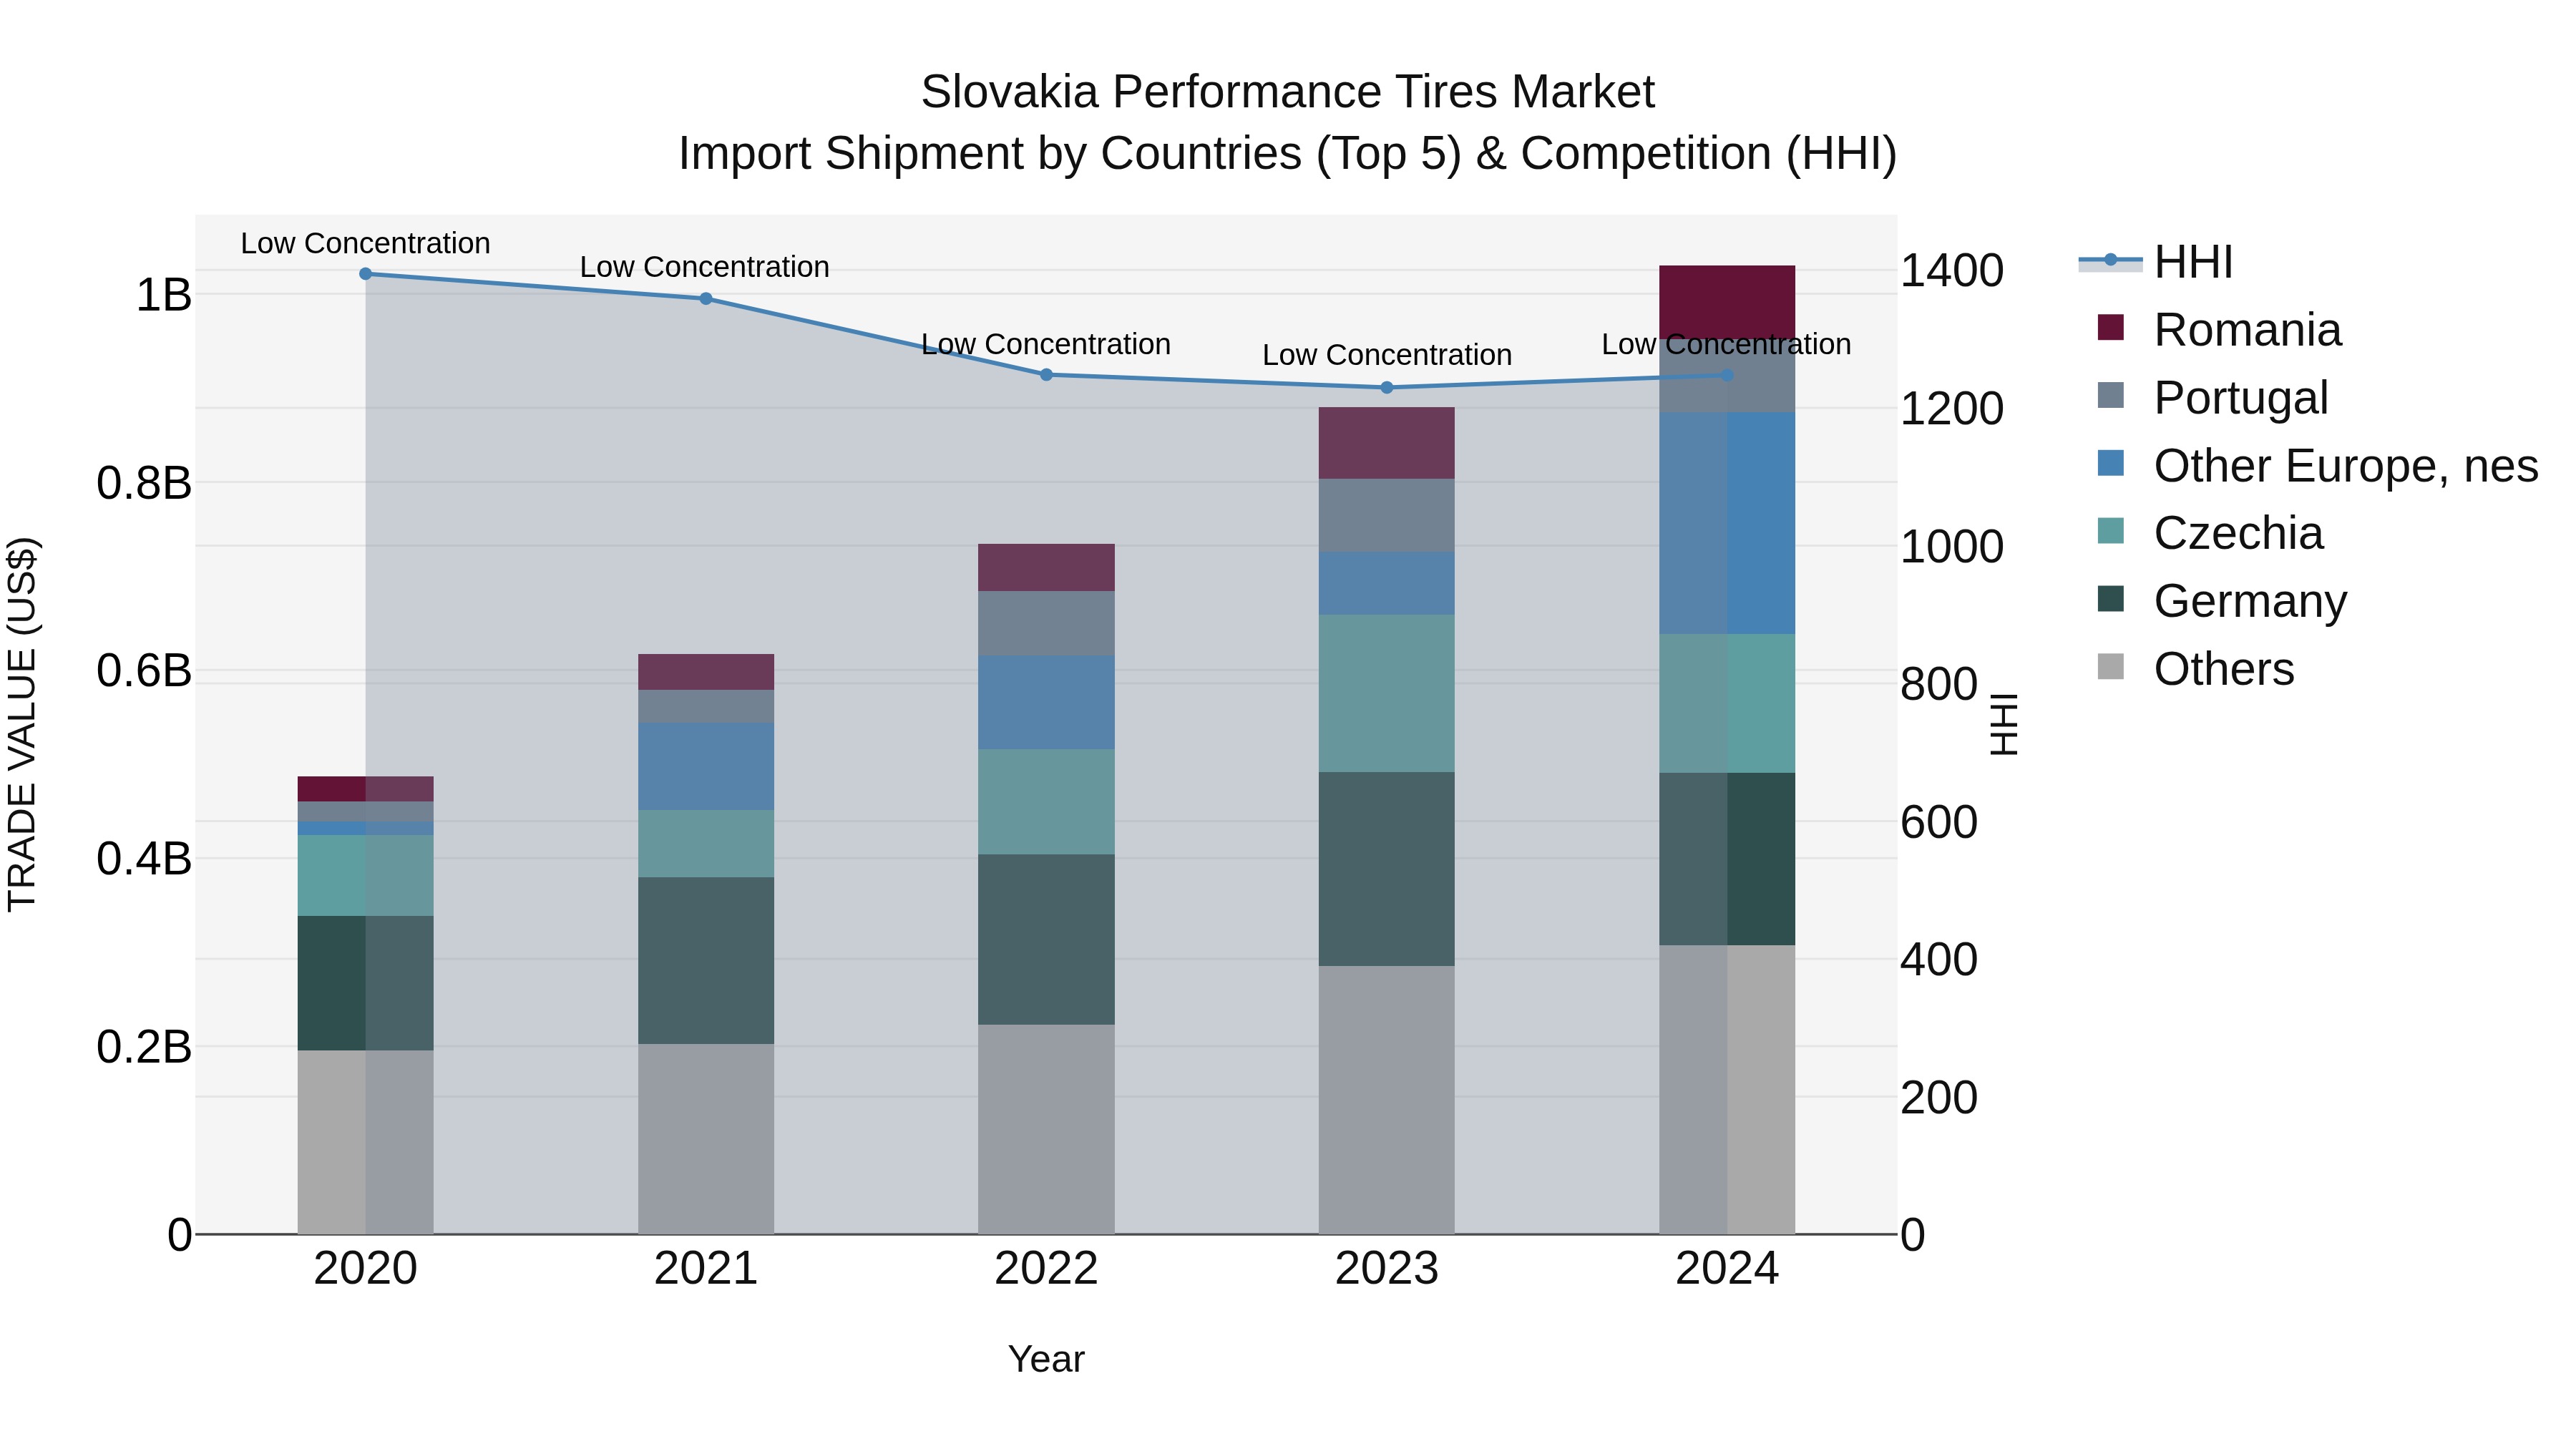Click the 0.4B tick on trade value axis
The width and height of the screenshot is (2576, 1449).
tap(144, 859)
